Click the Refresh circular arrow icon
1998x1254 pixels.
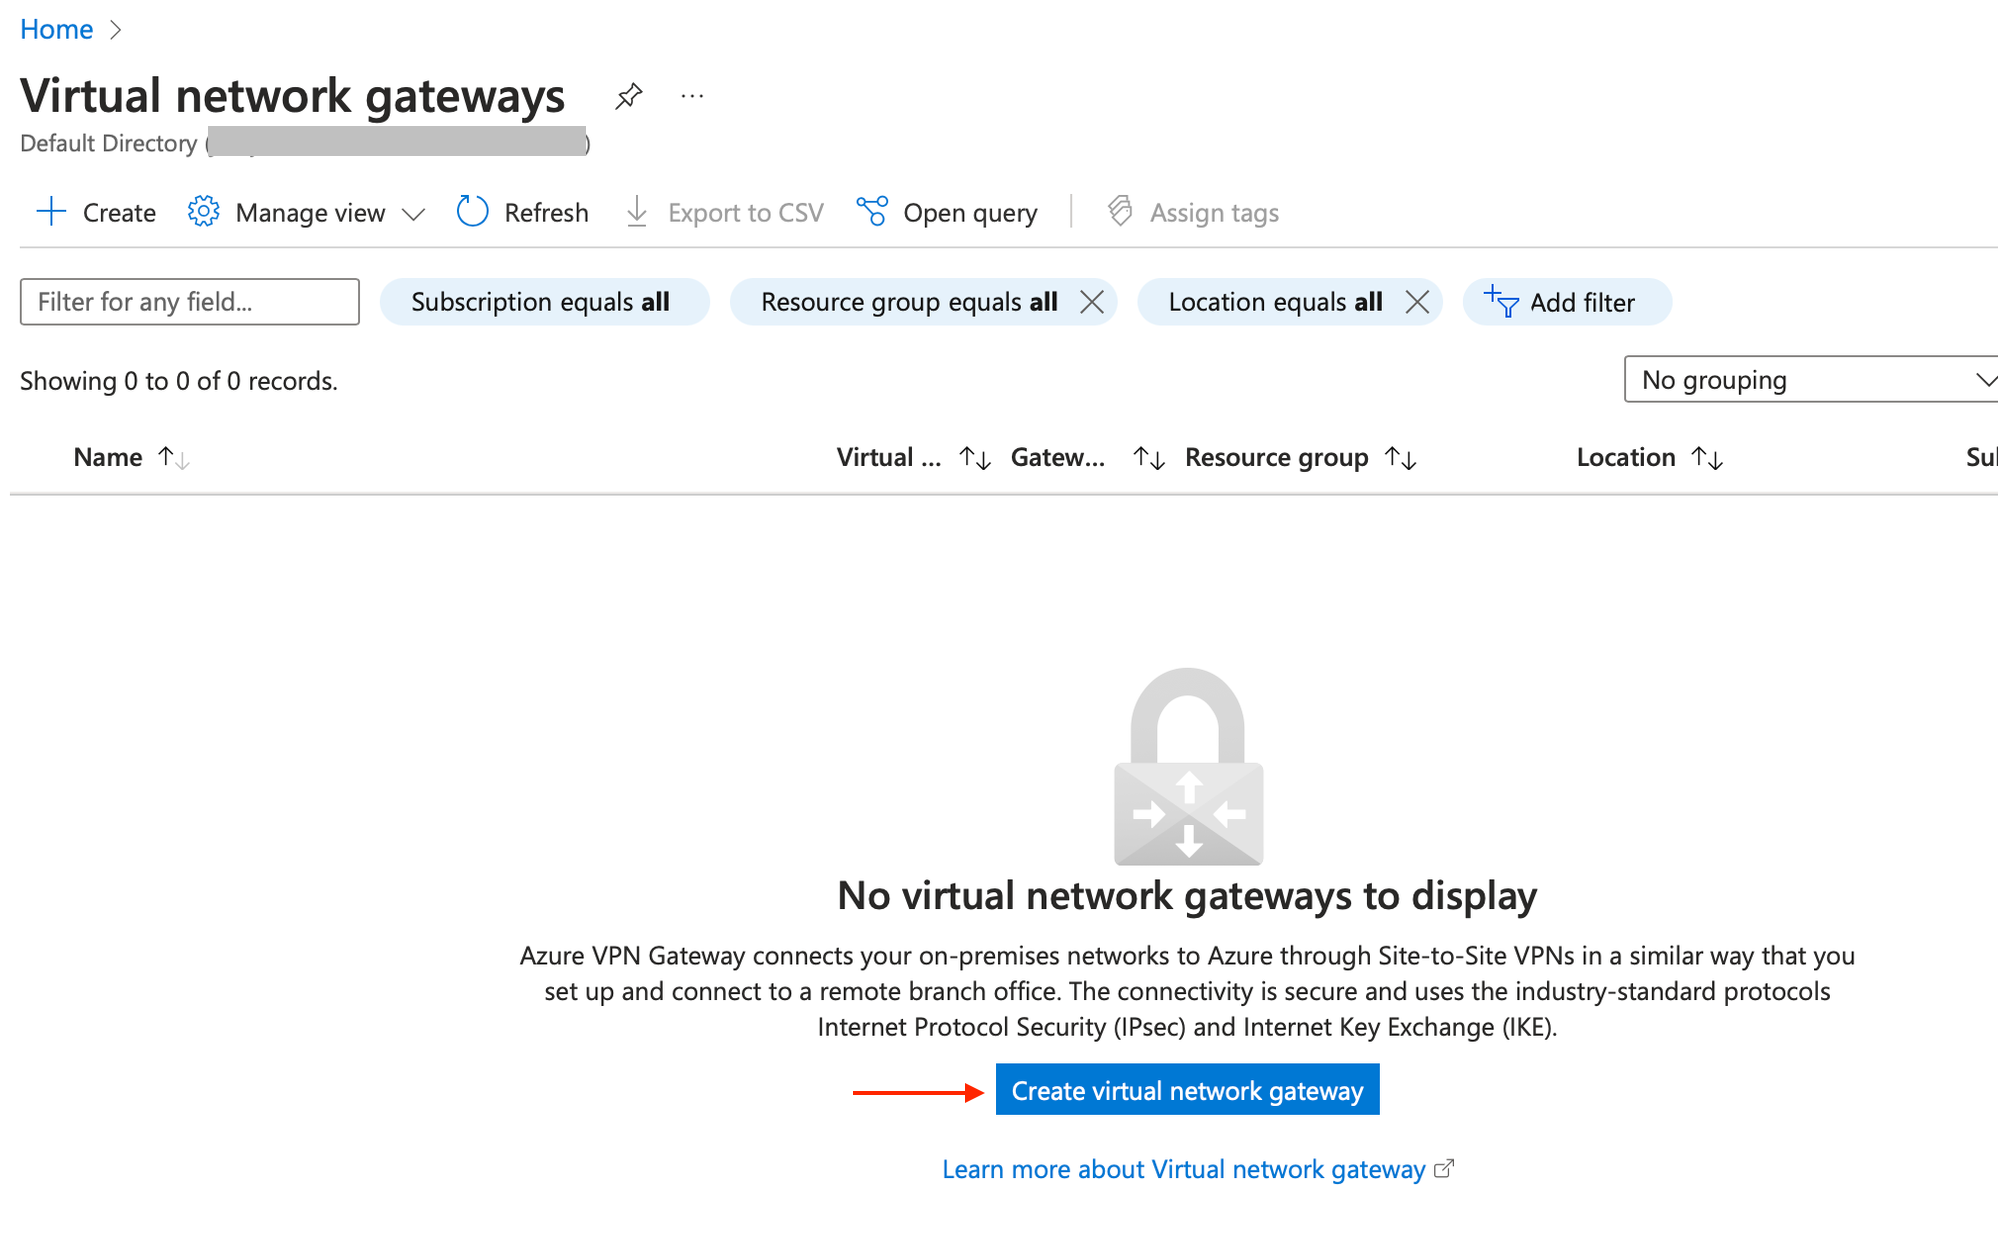coord(470,214)
